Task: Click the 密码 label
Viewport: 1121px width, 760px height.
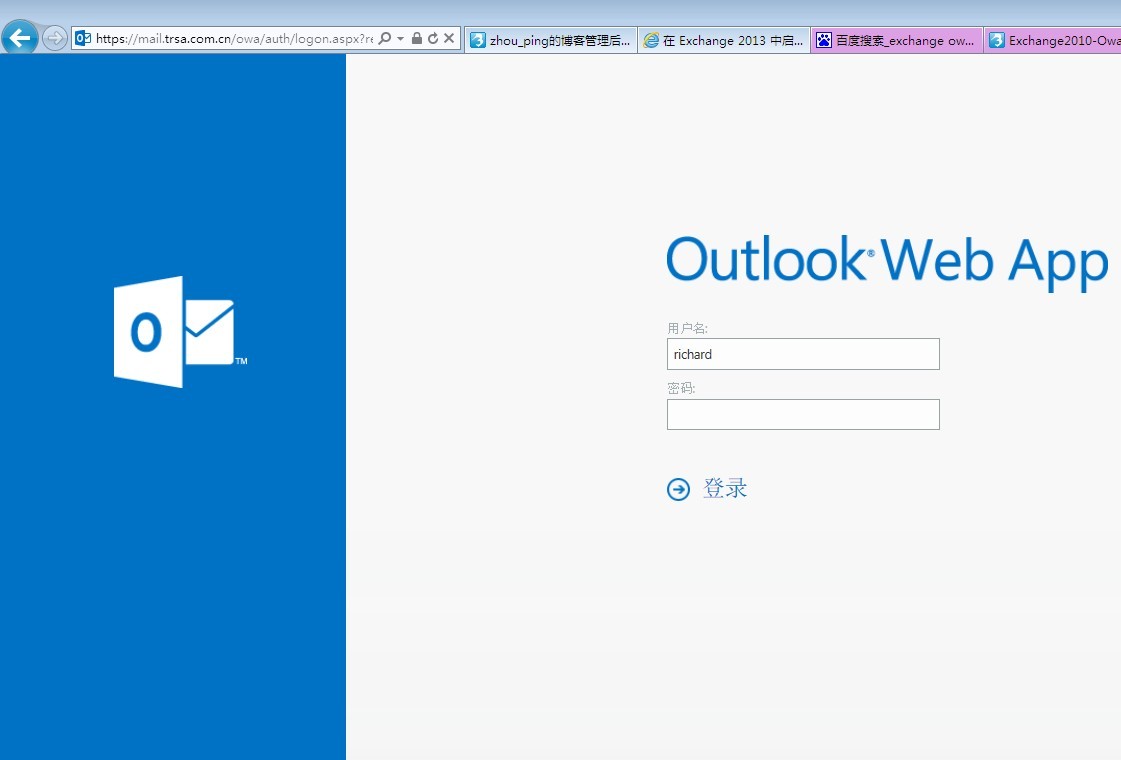Action: pyautogui.click(x=681, y=388)
